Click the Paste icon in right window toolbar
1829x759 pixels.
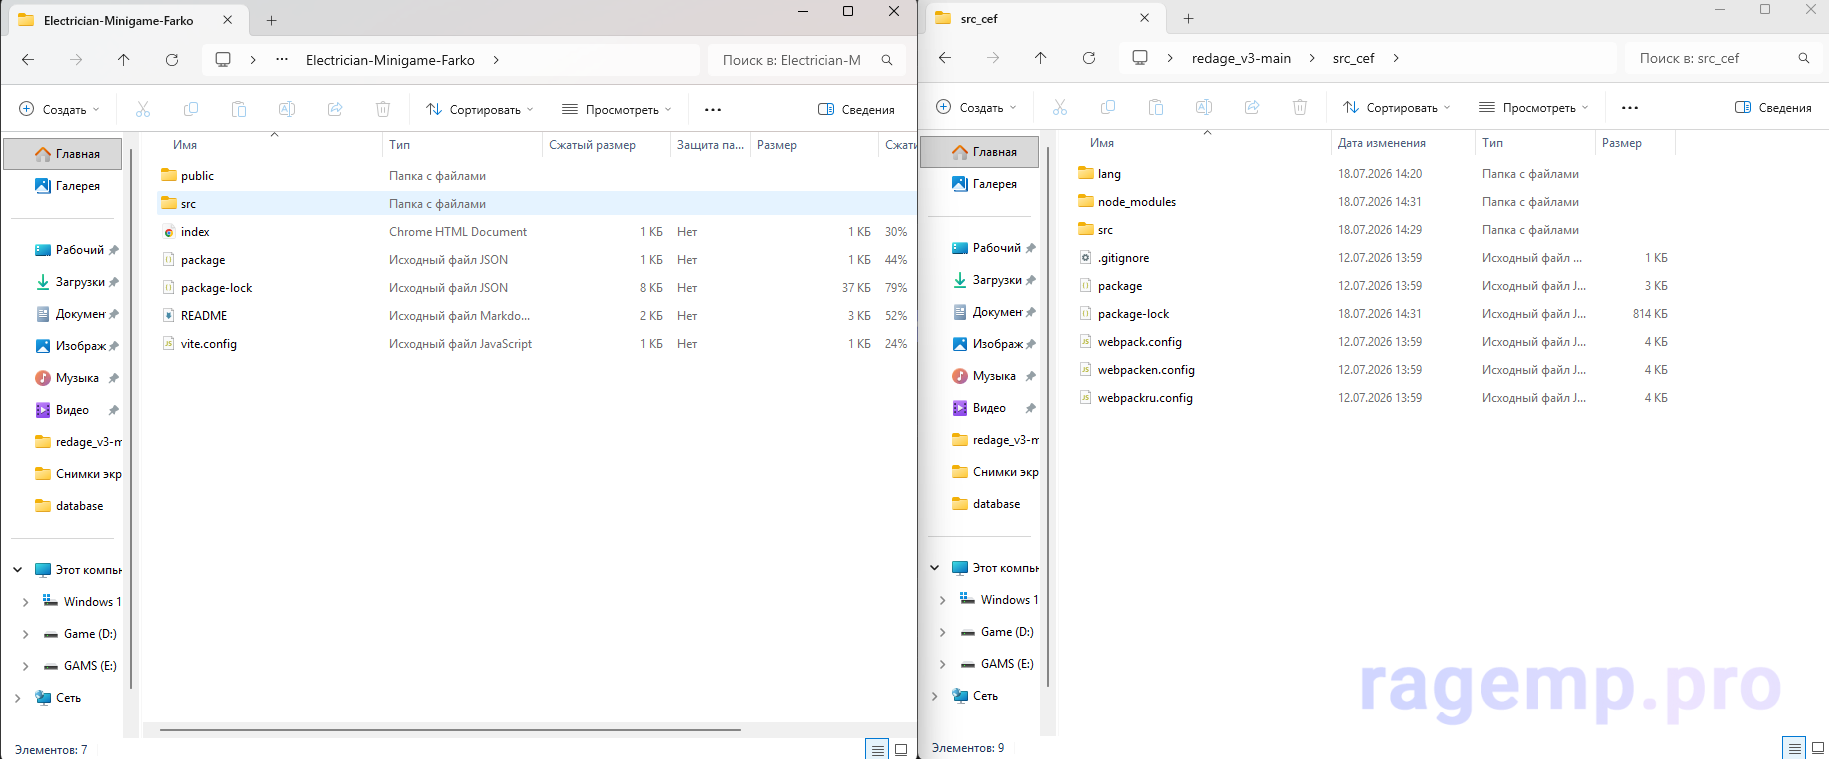point(1156,107)
